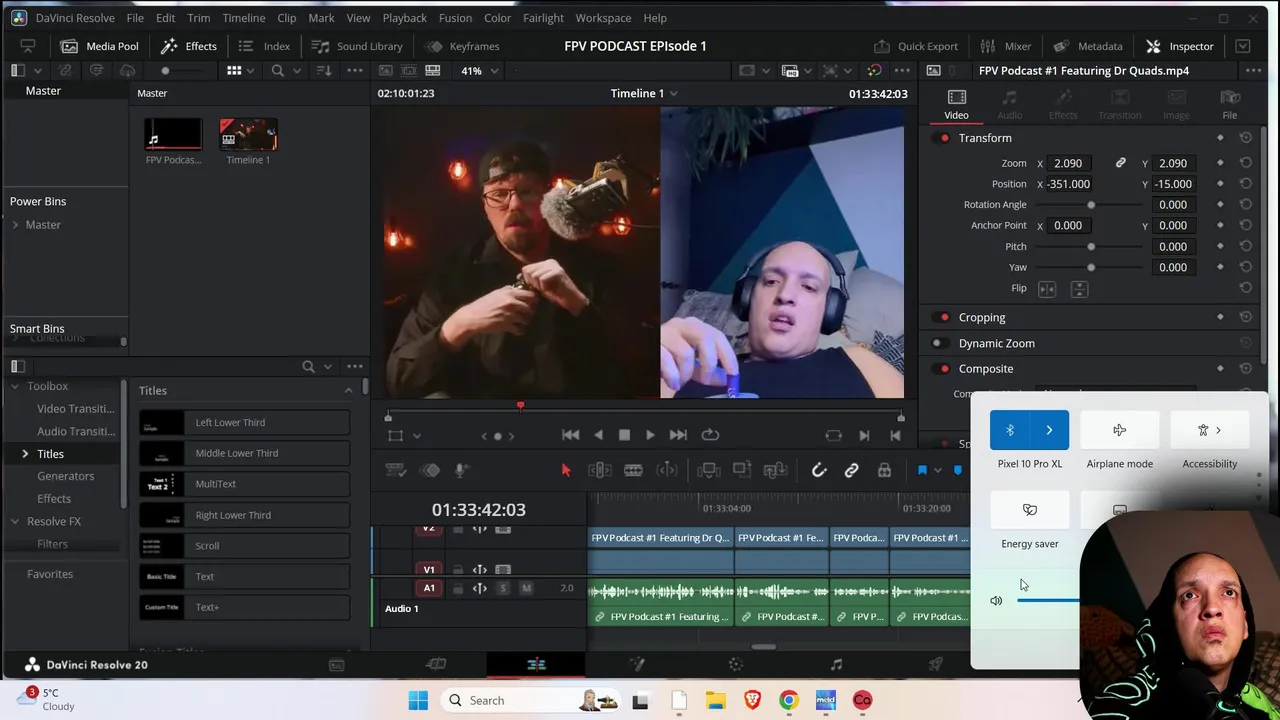The height and width of the screenshot is (720, 1280).
Task: Click the Overwrite Clip icon
Action: click(x=742, y=470)
